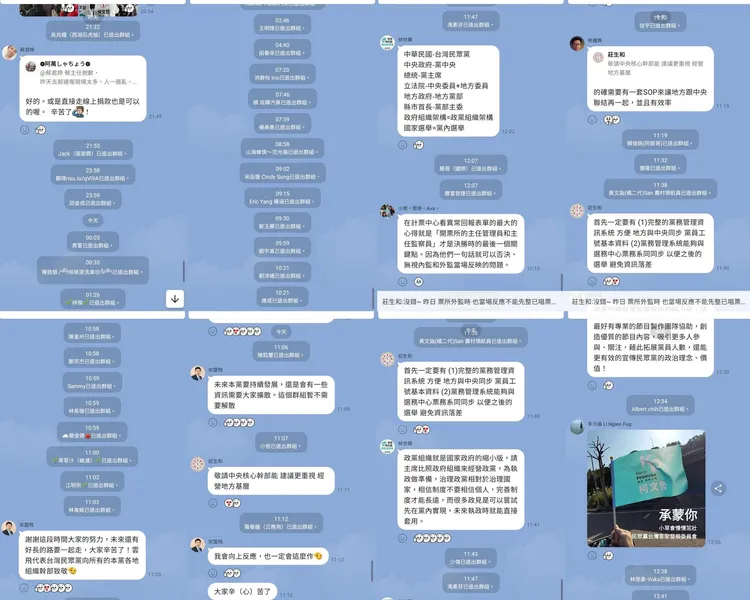Viewport: 750px width, 600px height.
Task: Open sender avatar above the flag photo
Action: coord(577,426)
